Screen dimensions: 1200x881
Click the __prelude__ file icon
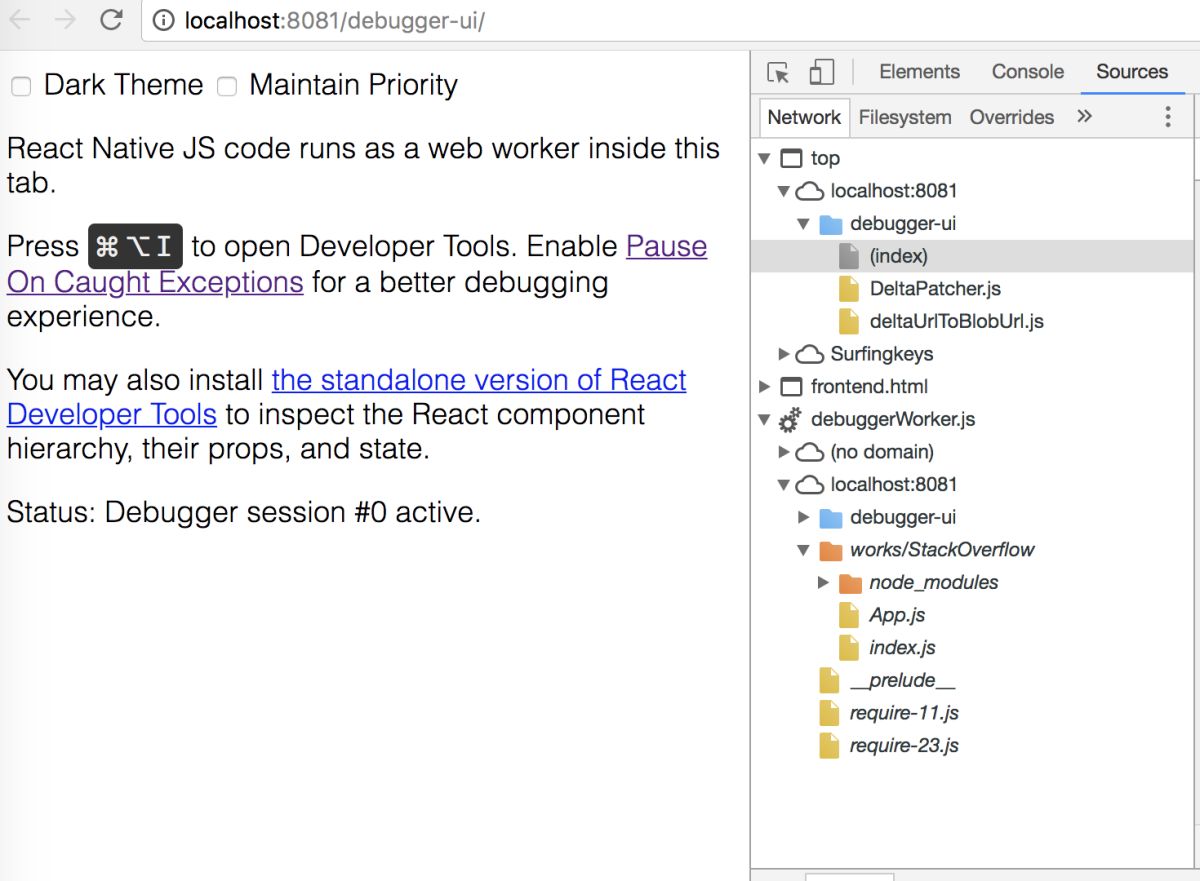pyautogui.click(x=829, y=680)
